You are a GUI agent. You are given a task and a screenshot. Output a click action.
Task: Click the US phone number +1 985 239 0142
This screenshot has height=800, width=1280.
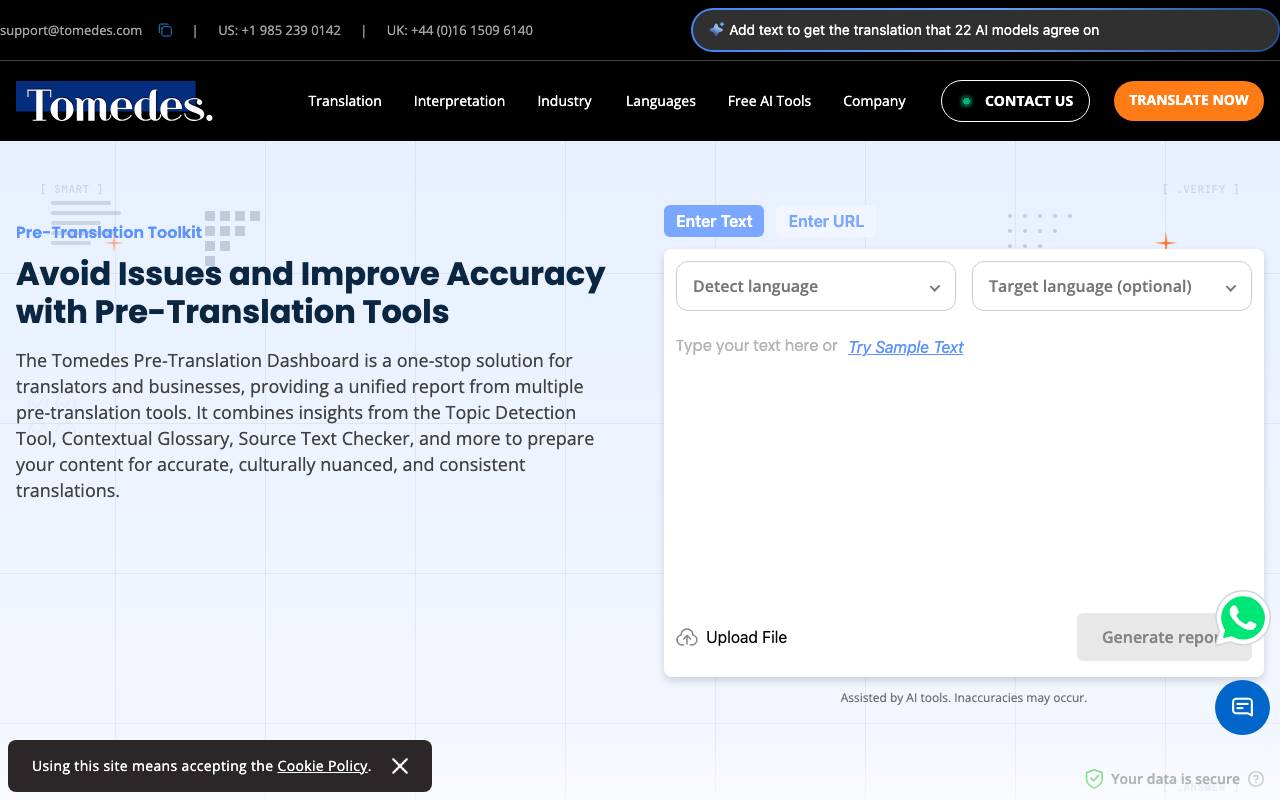(280, 30)
